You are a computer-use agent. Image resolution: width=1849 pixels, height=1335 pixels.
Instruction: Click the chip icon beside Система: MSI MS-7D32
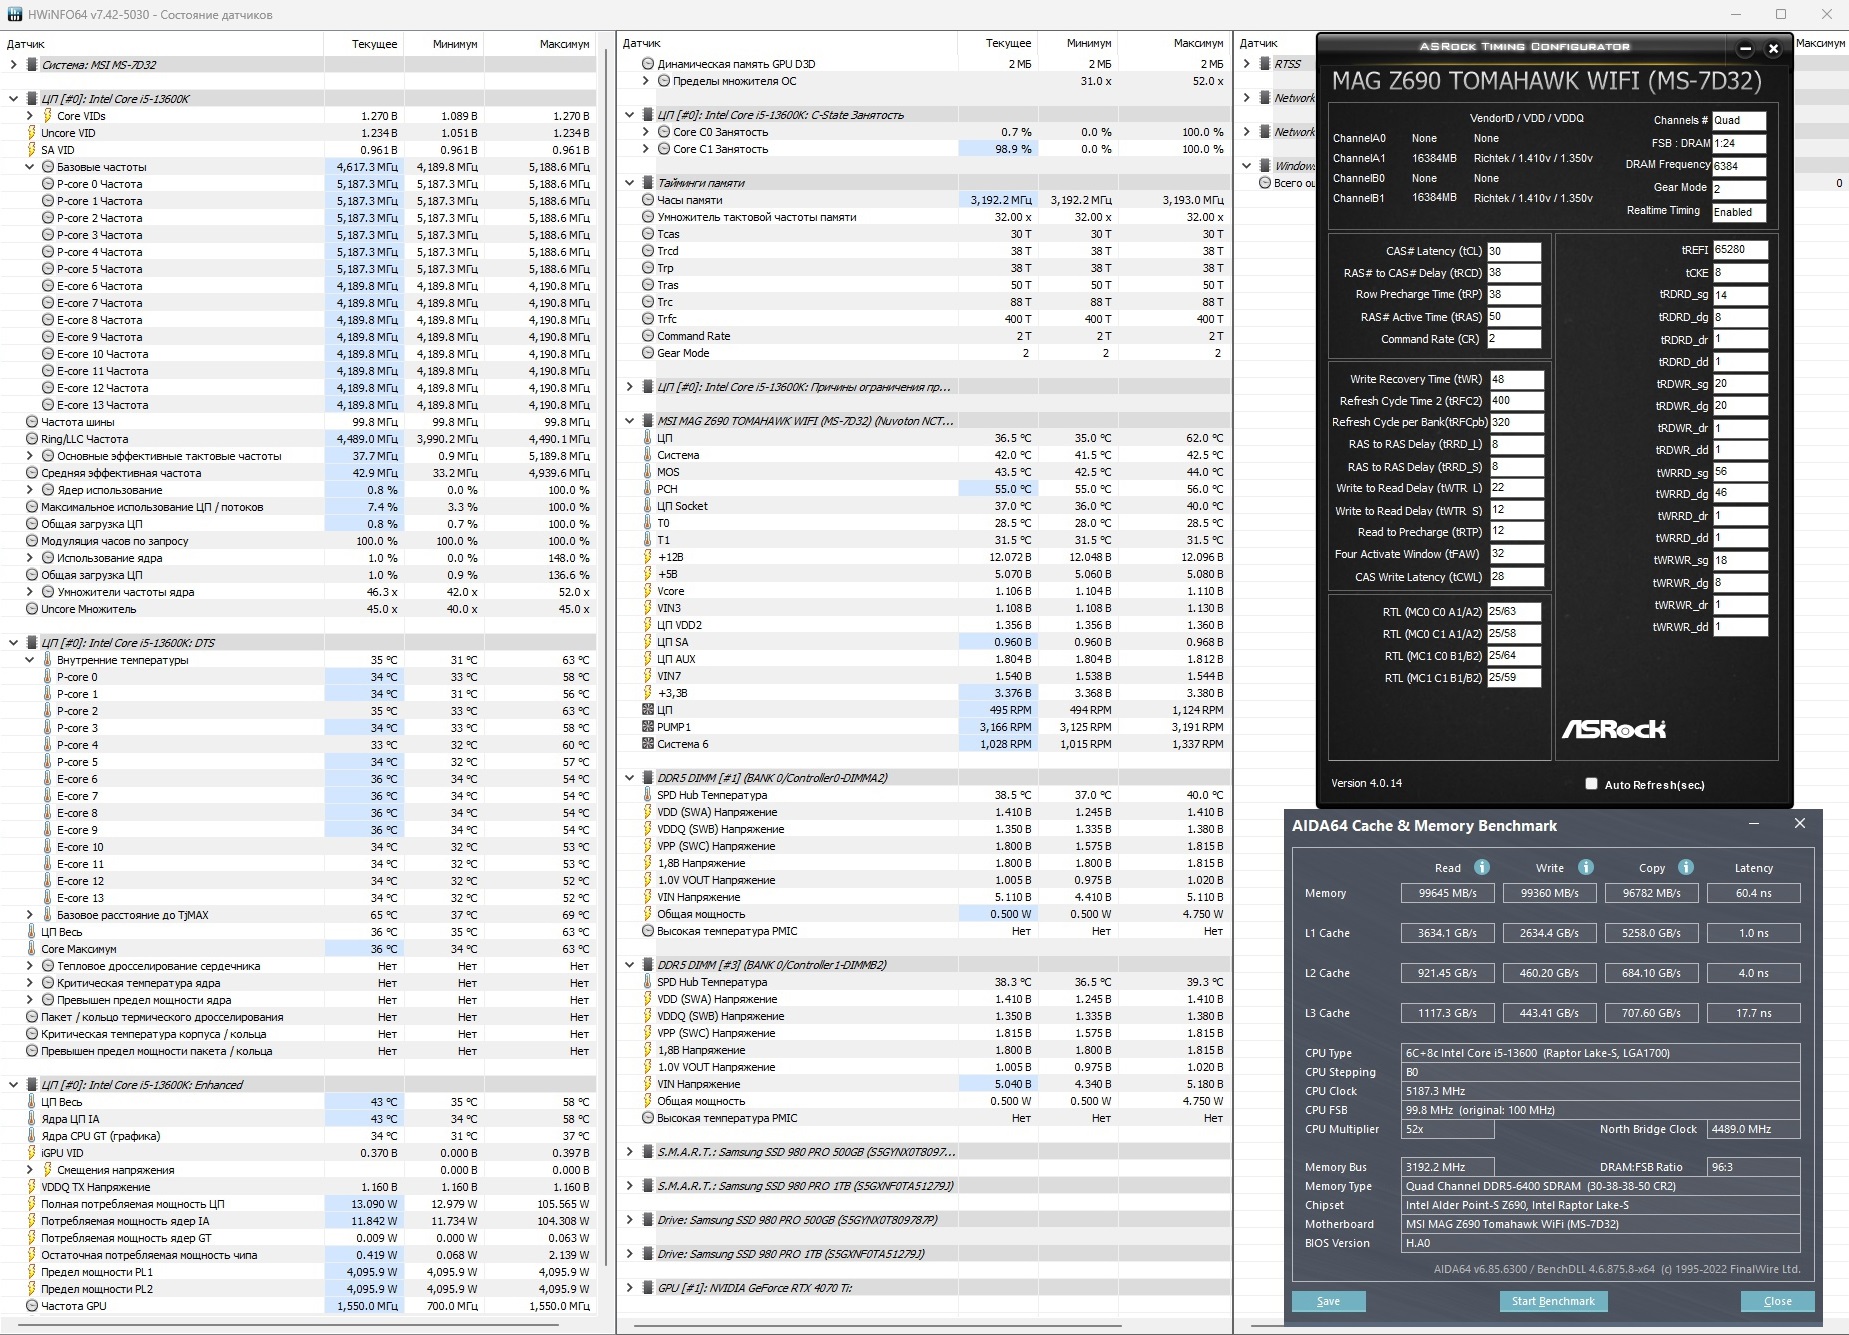click(x=32, y=65)
